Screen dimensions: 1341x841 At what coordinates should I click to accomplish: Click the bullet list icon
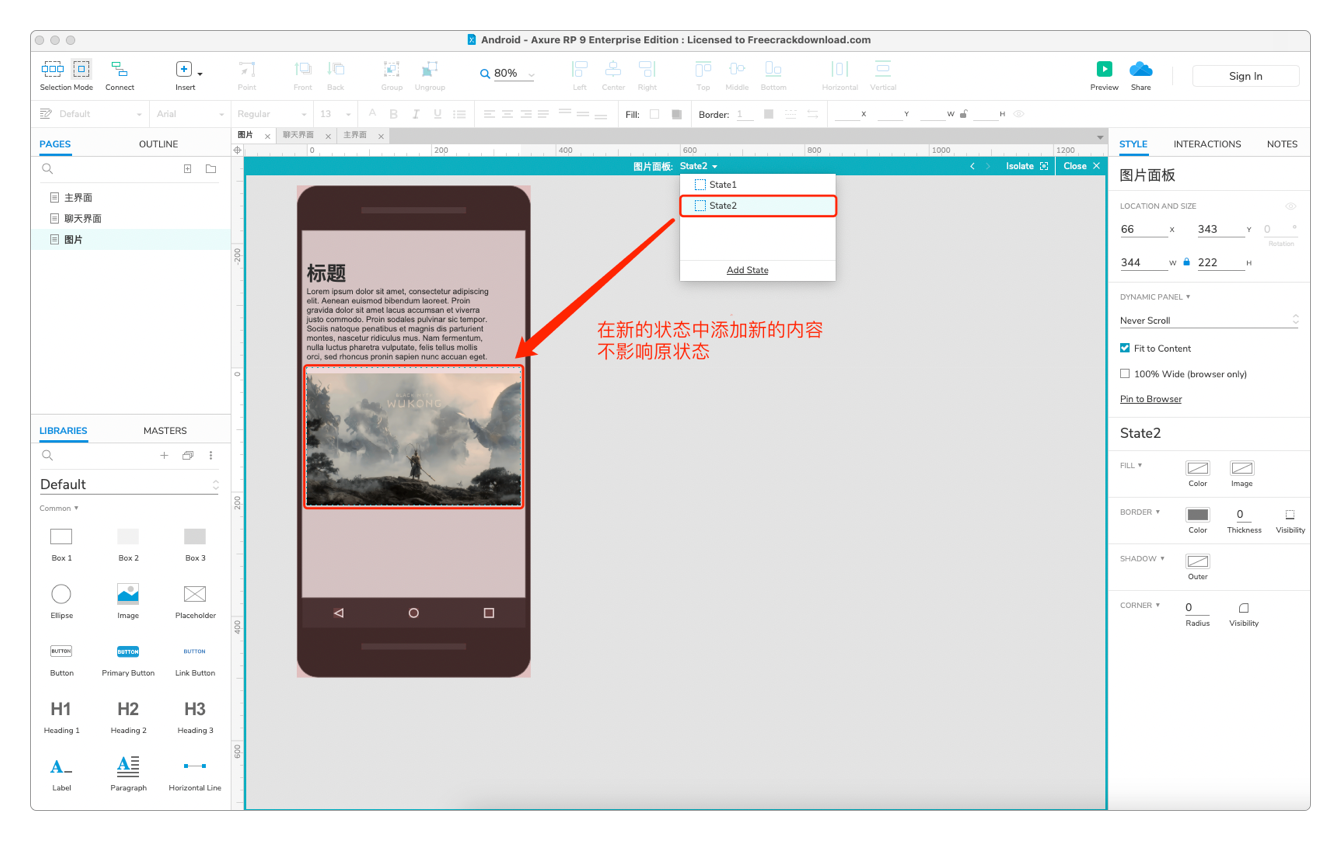tap(460, 114)
